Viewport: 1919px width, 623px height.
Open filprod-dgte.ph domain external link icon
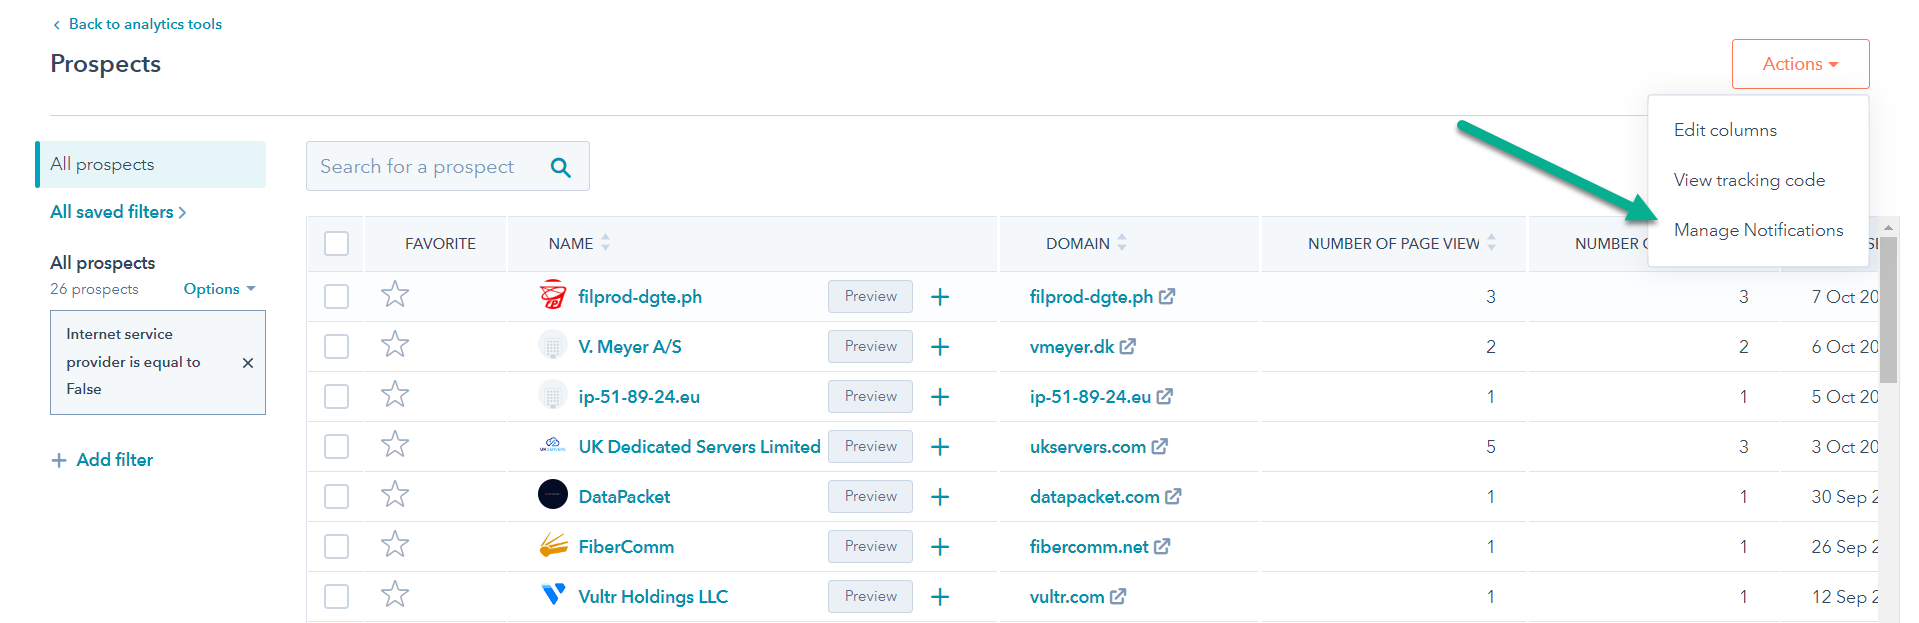pos(1167,296)
